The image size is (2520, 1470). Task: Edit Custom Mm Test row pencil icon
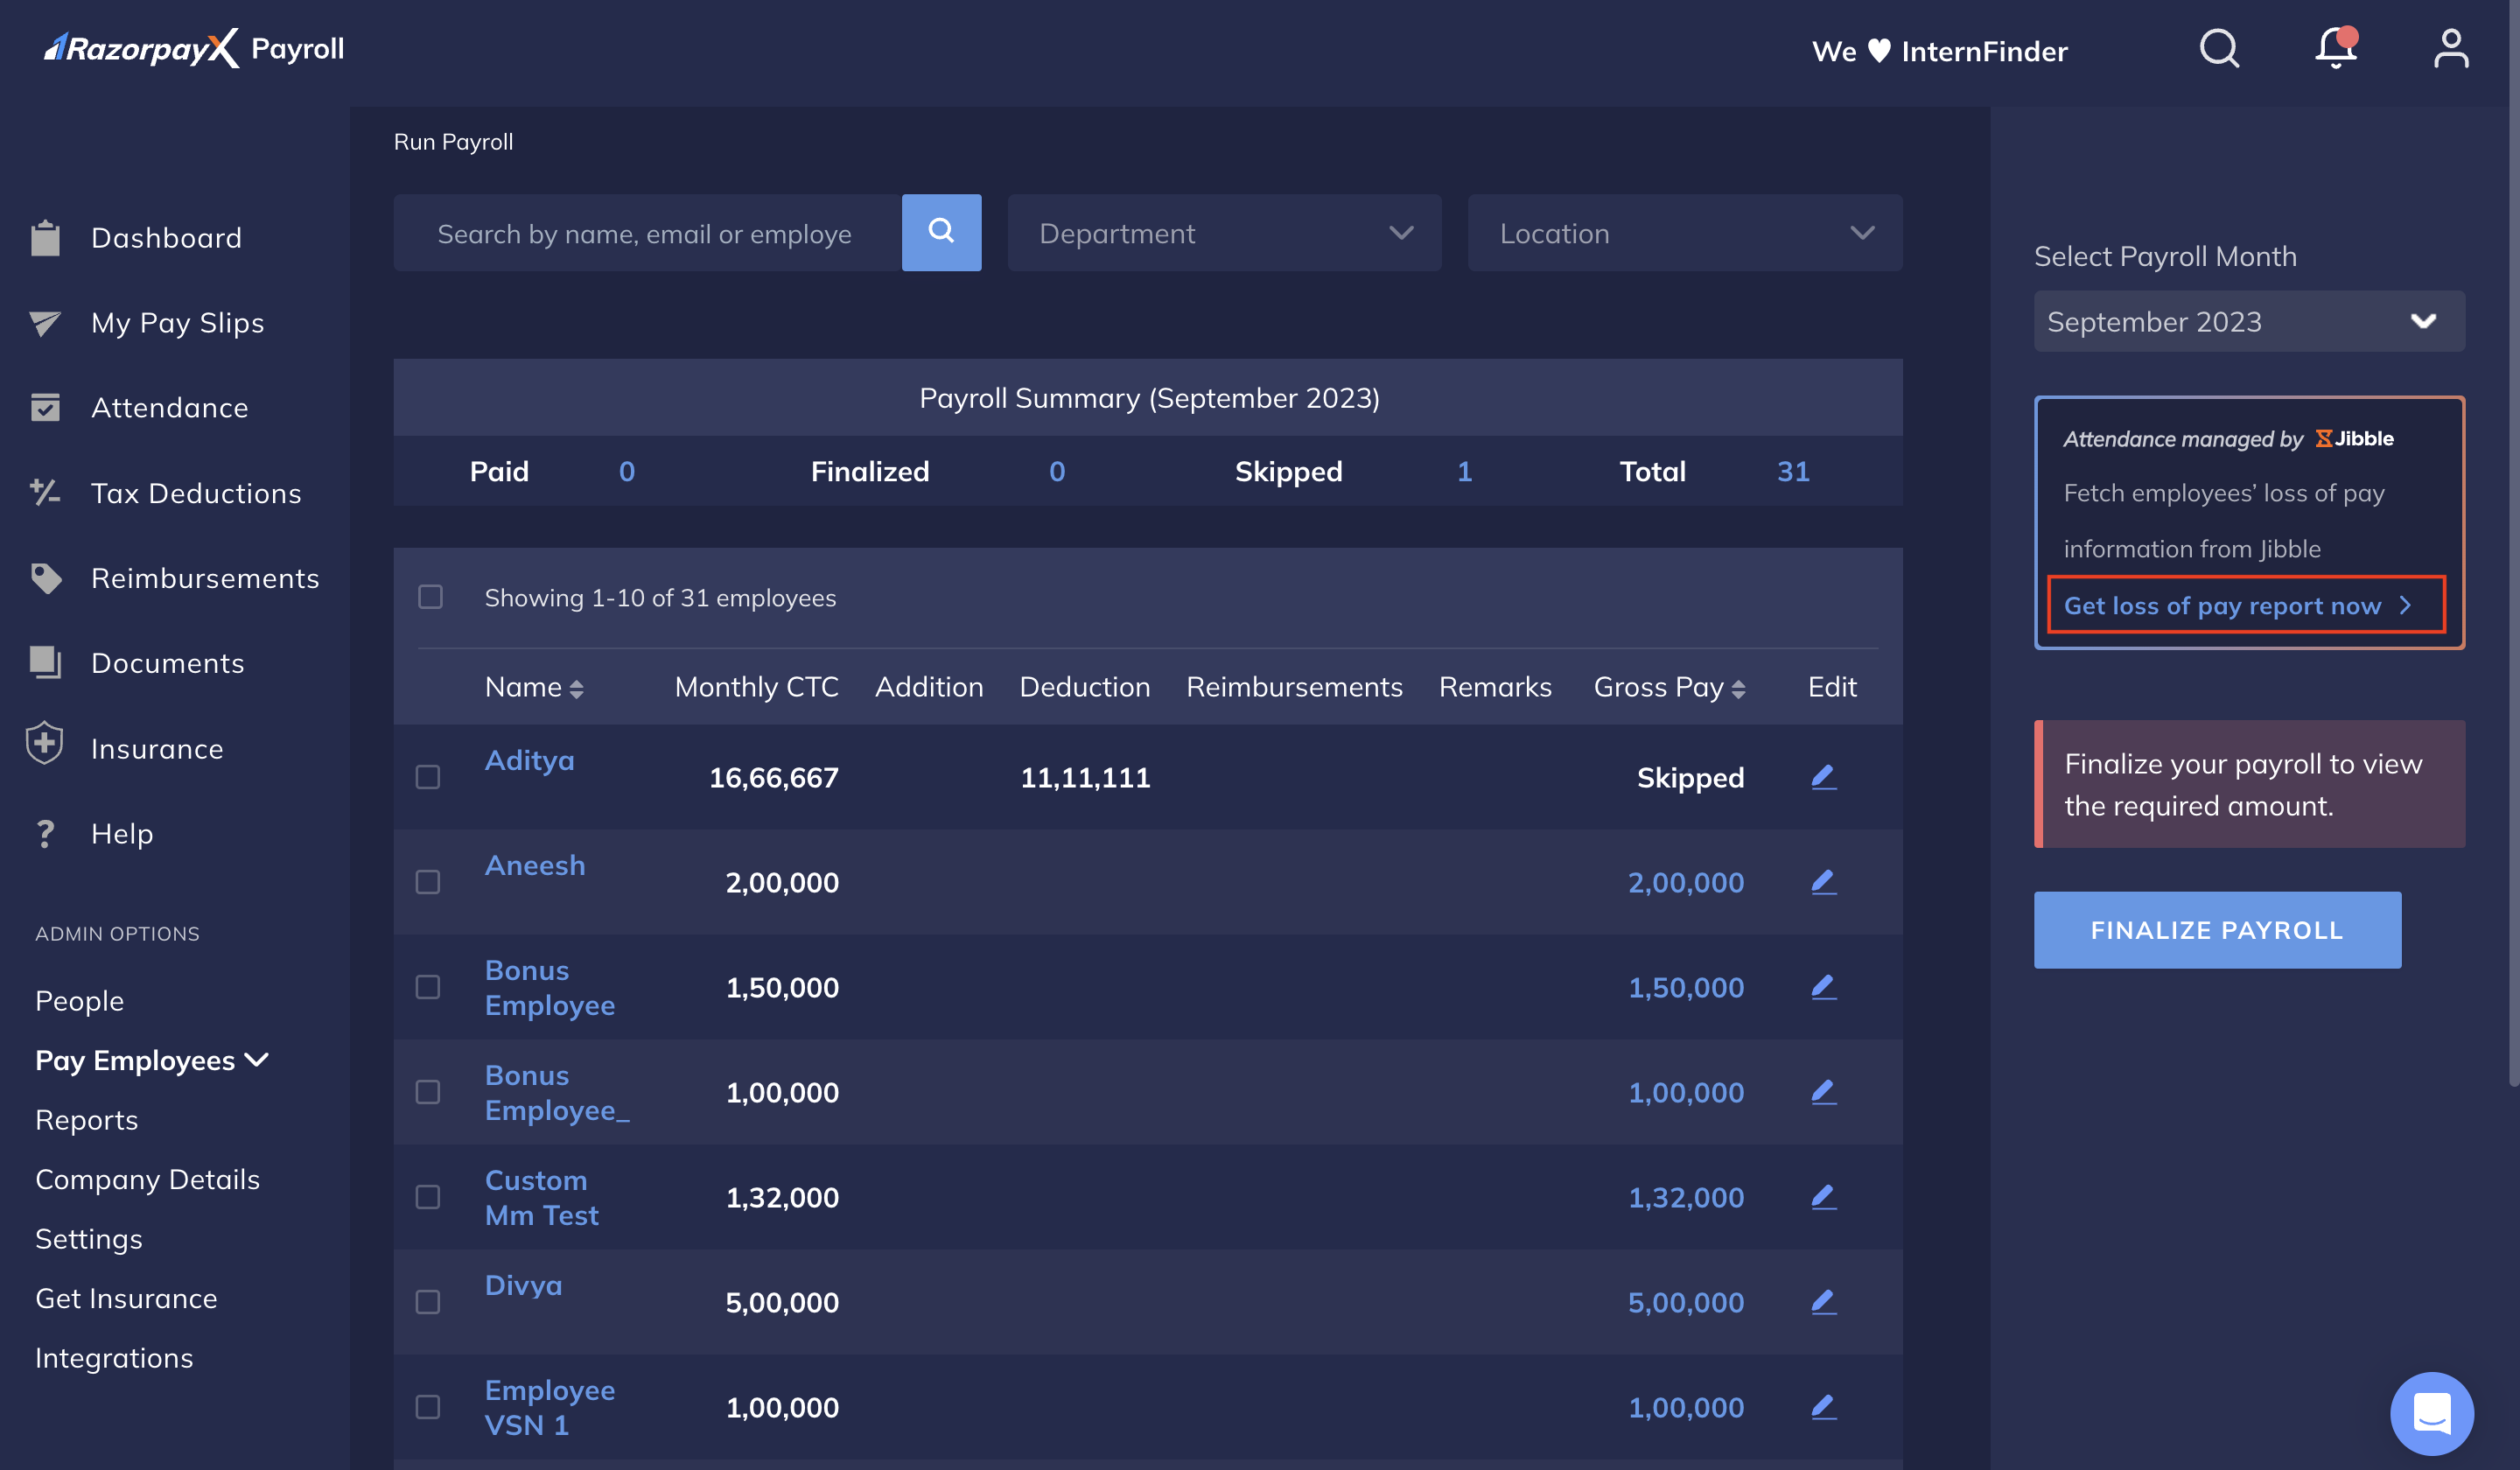click(1823, 1197)
